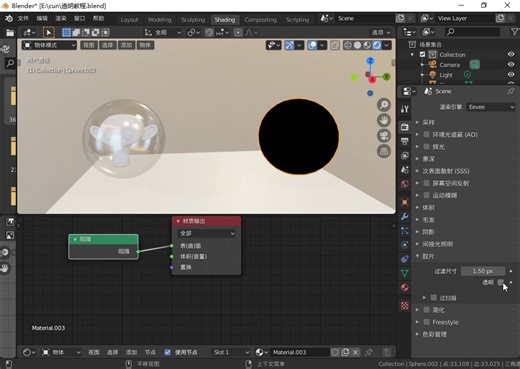Toggle 透明 film transparent checkbox
Screen dimensions: 520x369
501,282
